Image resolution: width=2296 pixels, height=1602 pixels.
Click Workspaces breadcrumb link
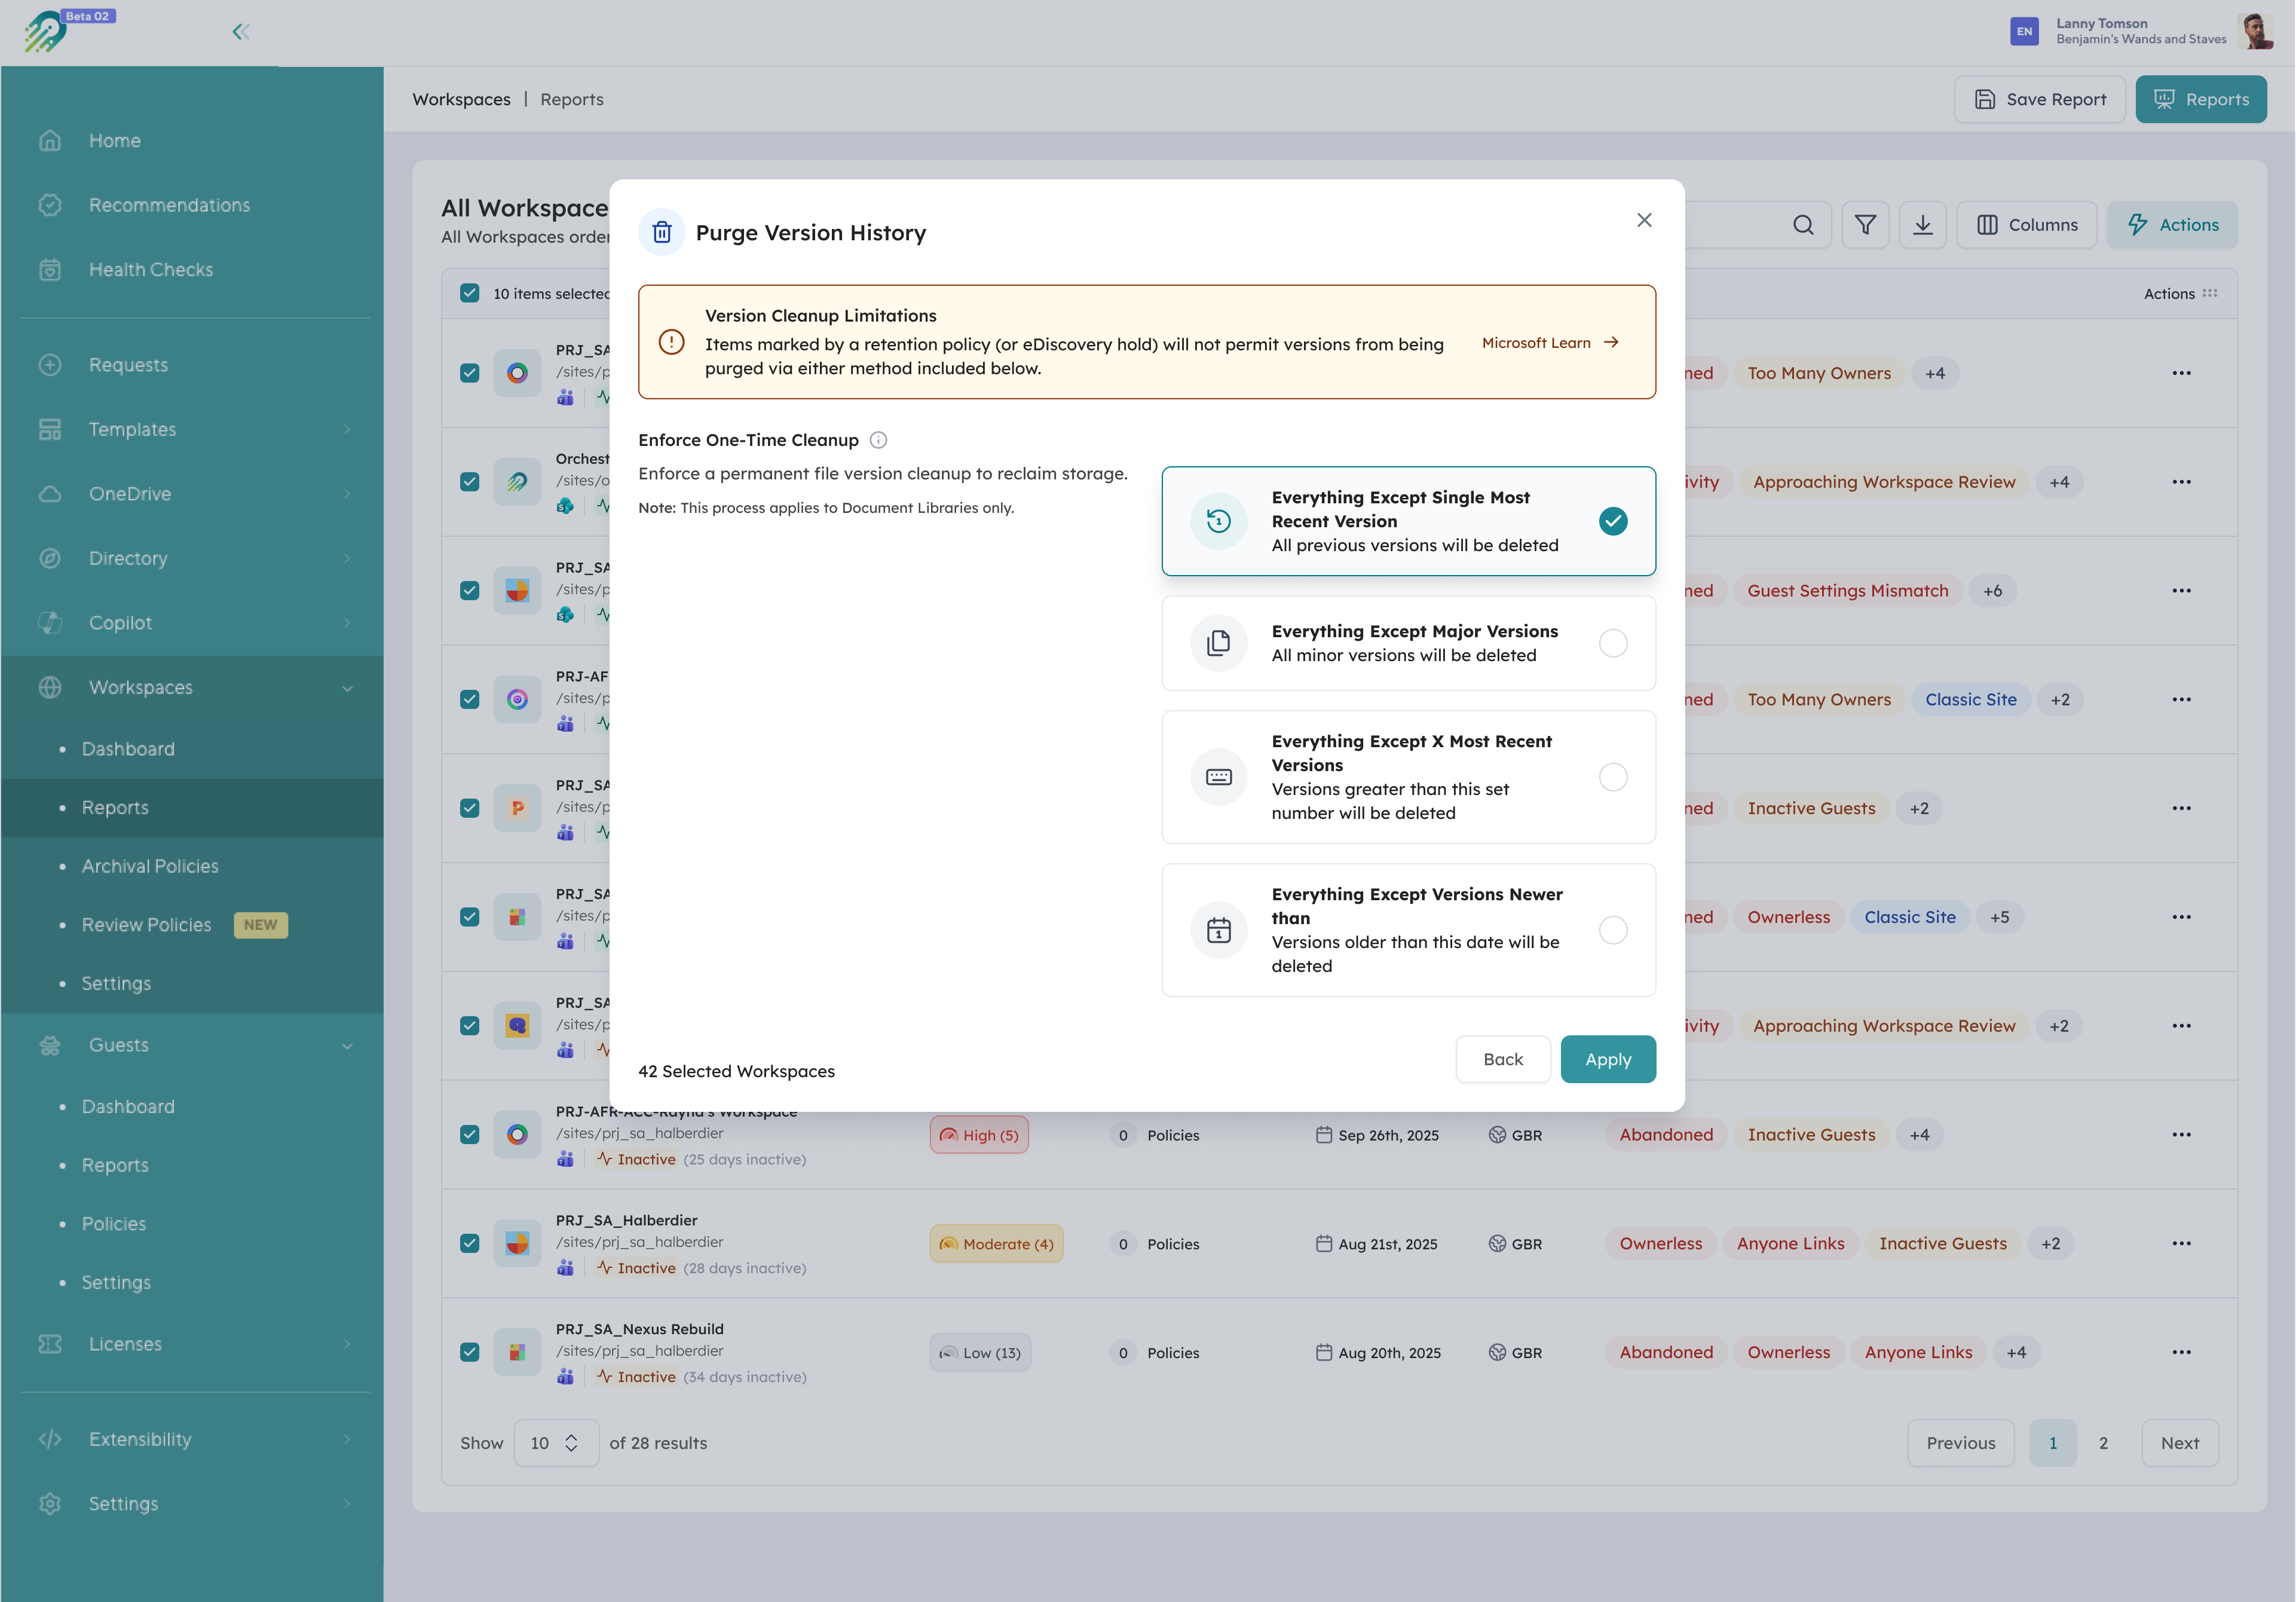click(x=461, y=99)
